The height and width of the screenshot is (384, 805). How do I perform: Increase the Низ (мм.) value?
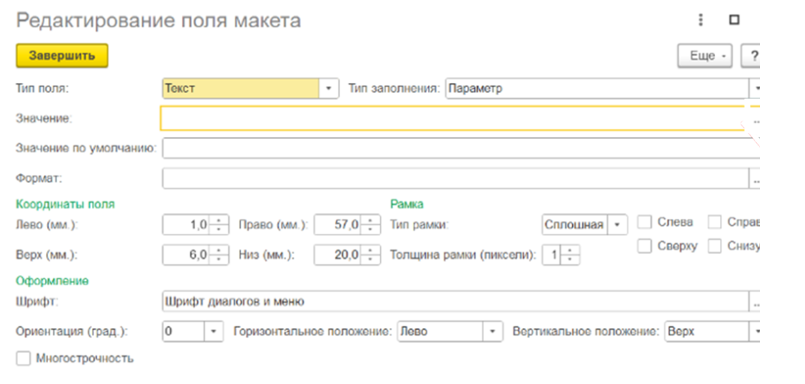(x=371, y=251)
